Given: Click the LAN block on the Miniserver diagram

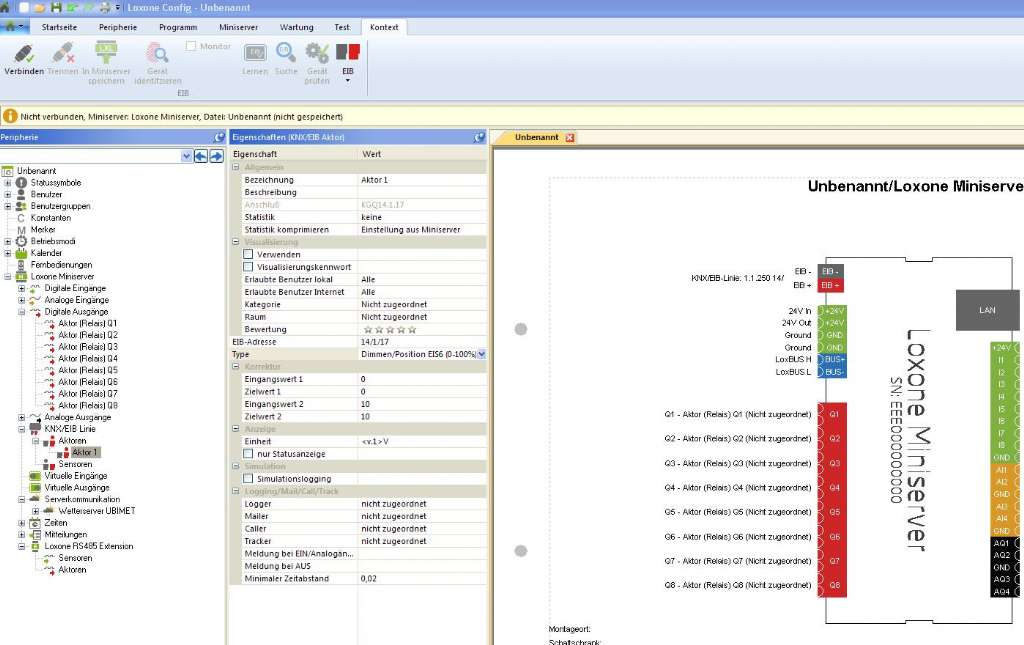Looking at the screenshot, I should (987, 310).
